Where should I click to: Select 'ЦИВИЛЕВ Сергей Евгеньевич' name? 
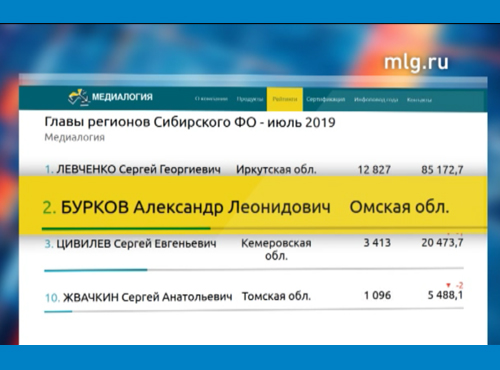coord(136,244)
